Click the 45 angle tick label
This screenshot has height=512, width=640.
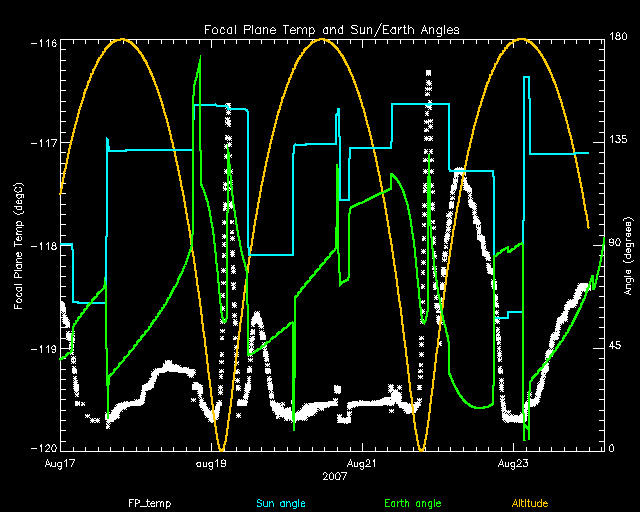tap(613, 346)
